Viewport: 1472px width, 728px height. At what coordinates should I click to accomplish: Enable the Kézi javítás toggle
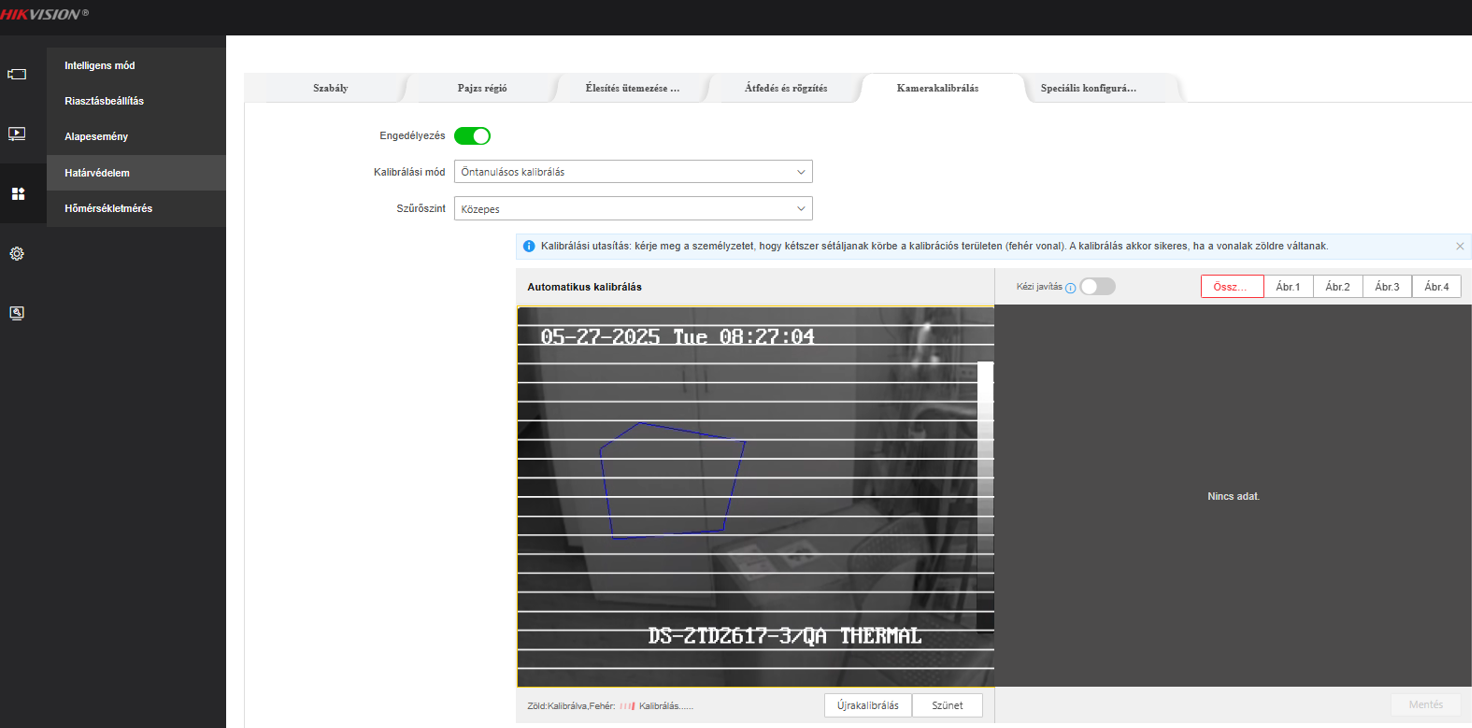[1097, 287]
